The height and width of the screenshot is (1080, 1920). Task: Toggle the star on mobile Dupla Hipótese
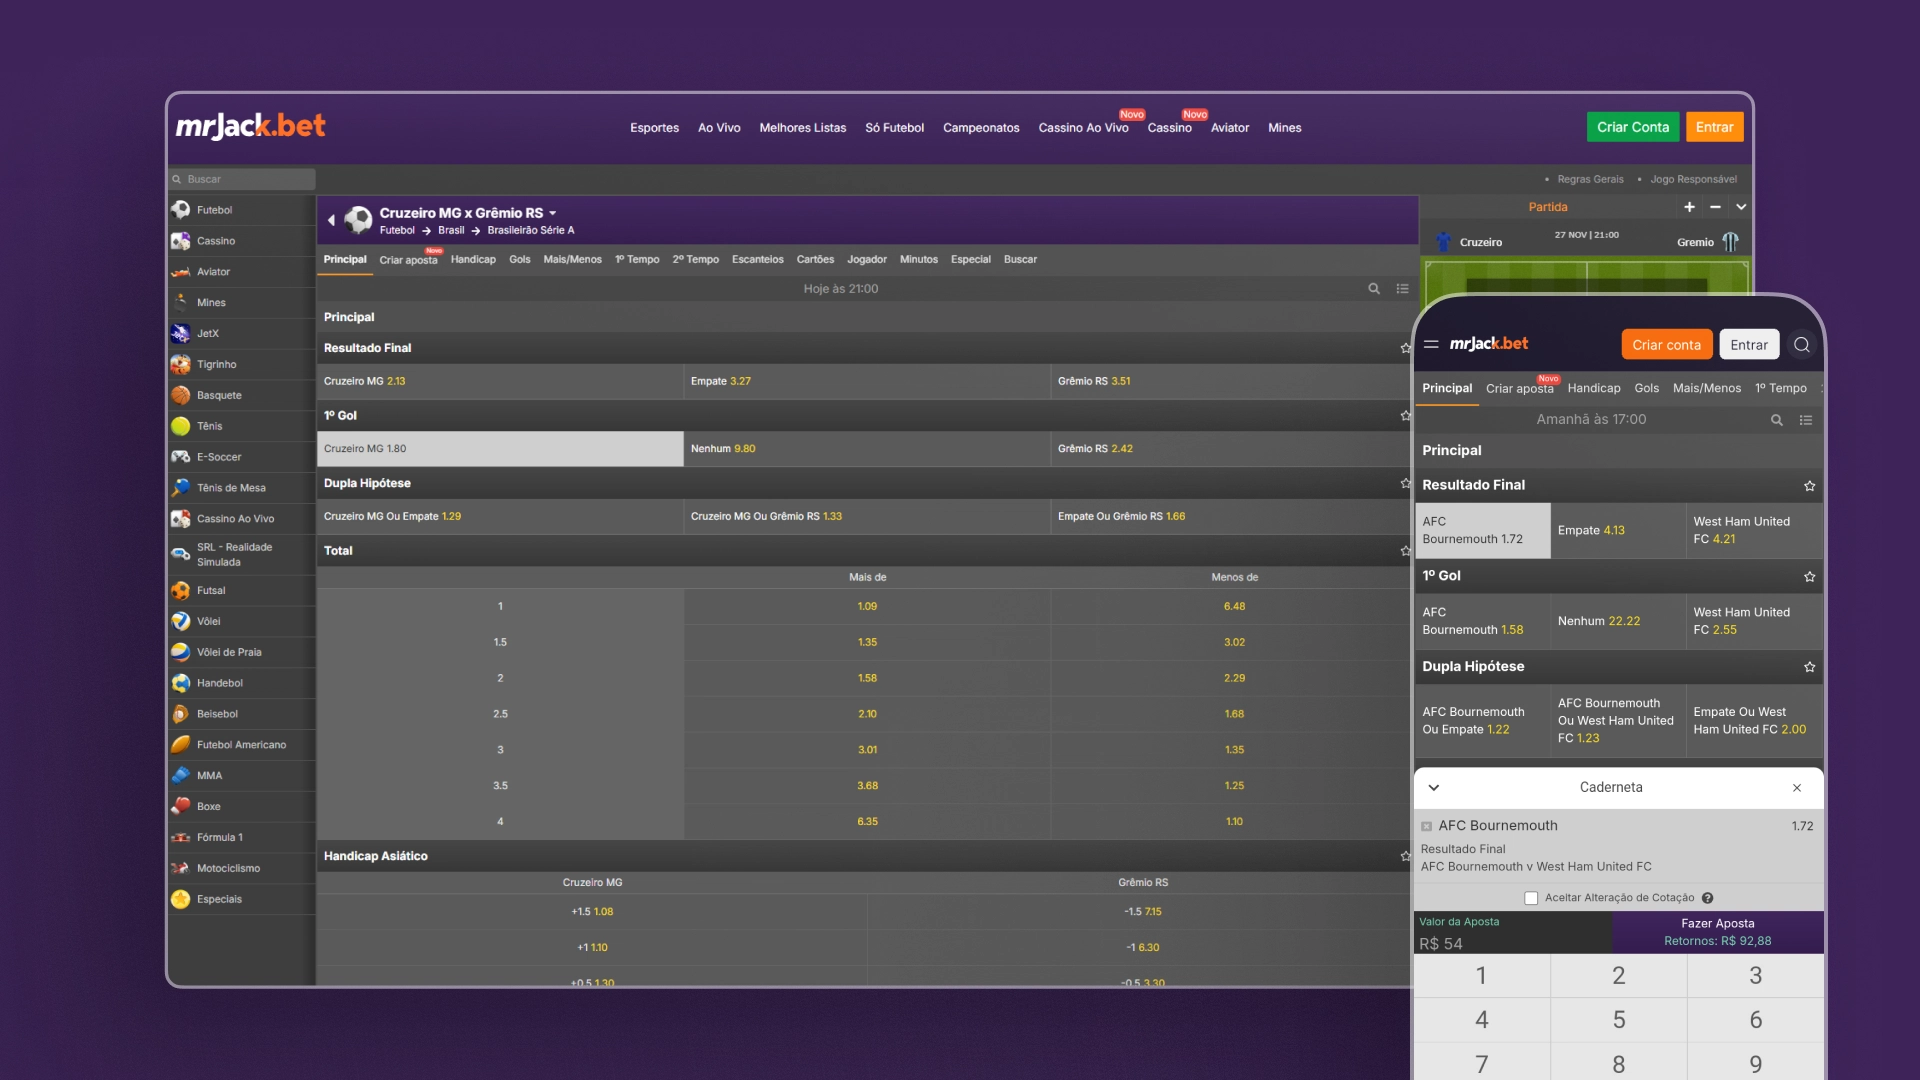coord(1809,667)
